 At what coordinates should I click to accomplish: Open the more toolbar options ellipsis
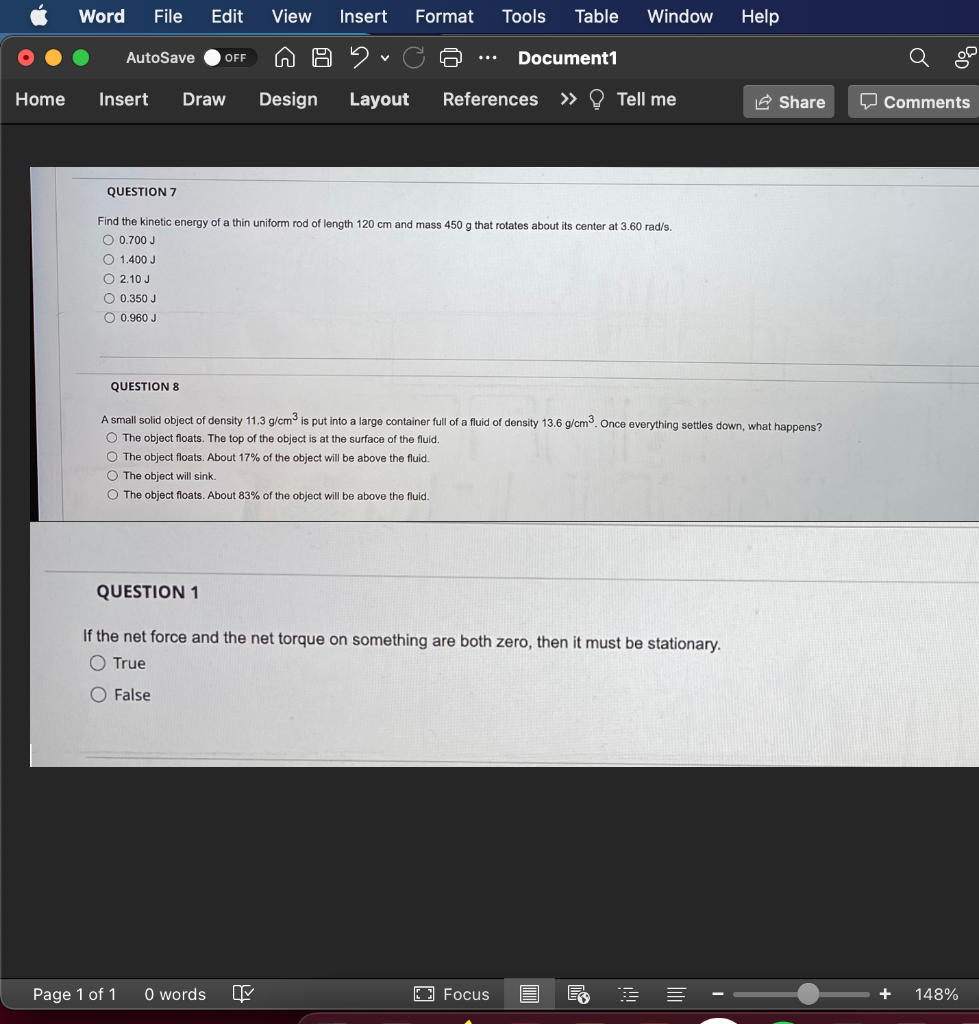pos(487,57)
